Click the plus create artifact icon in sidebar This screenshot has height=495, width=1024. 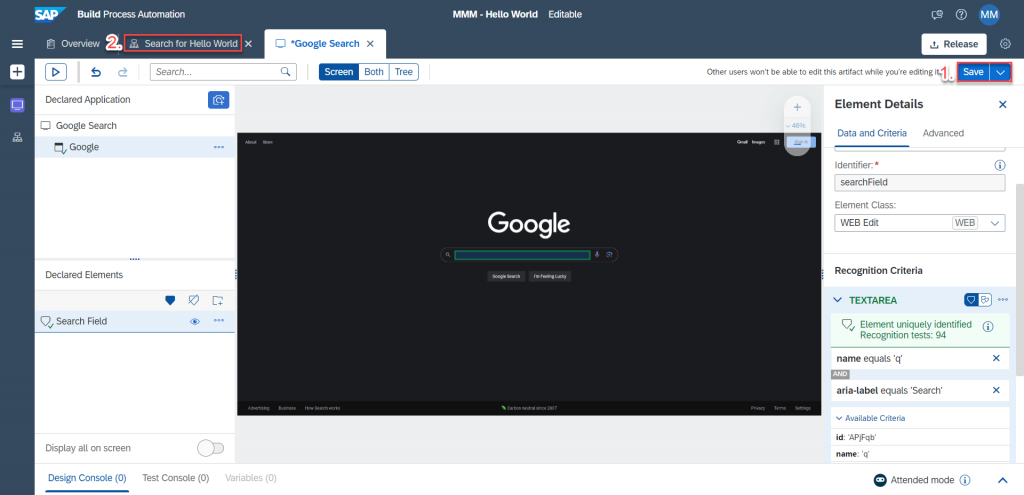(x=17, y=72)
